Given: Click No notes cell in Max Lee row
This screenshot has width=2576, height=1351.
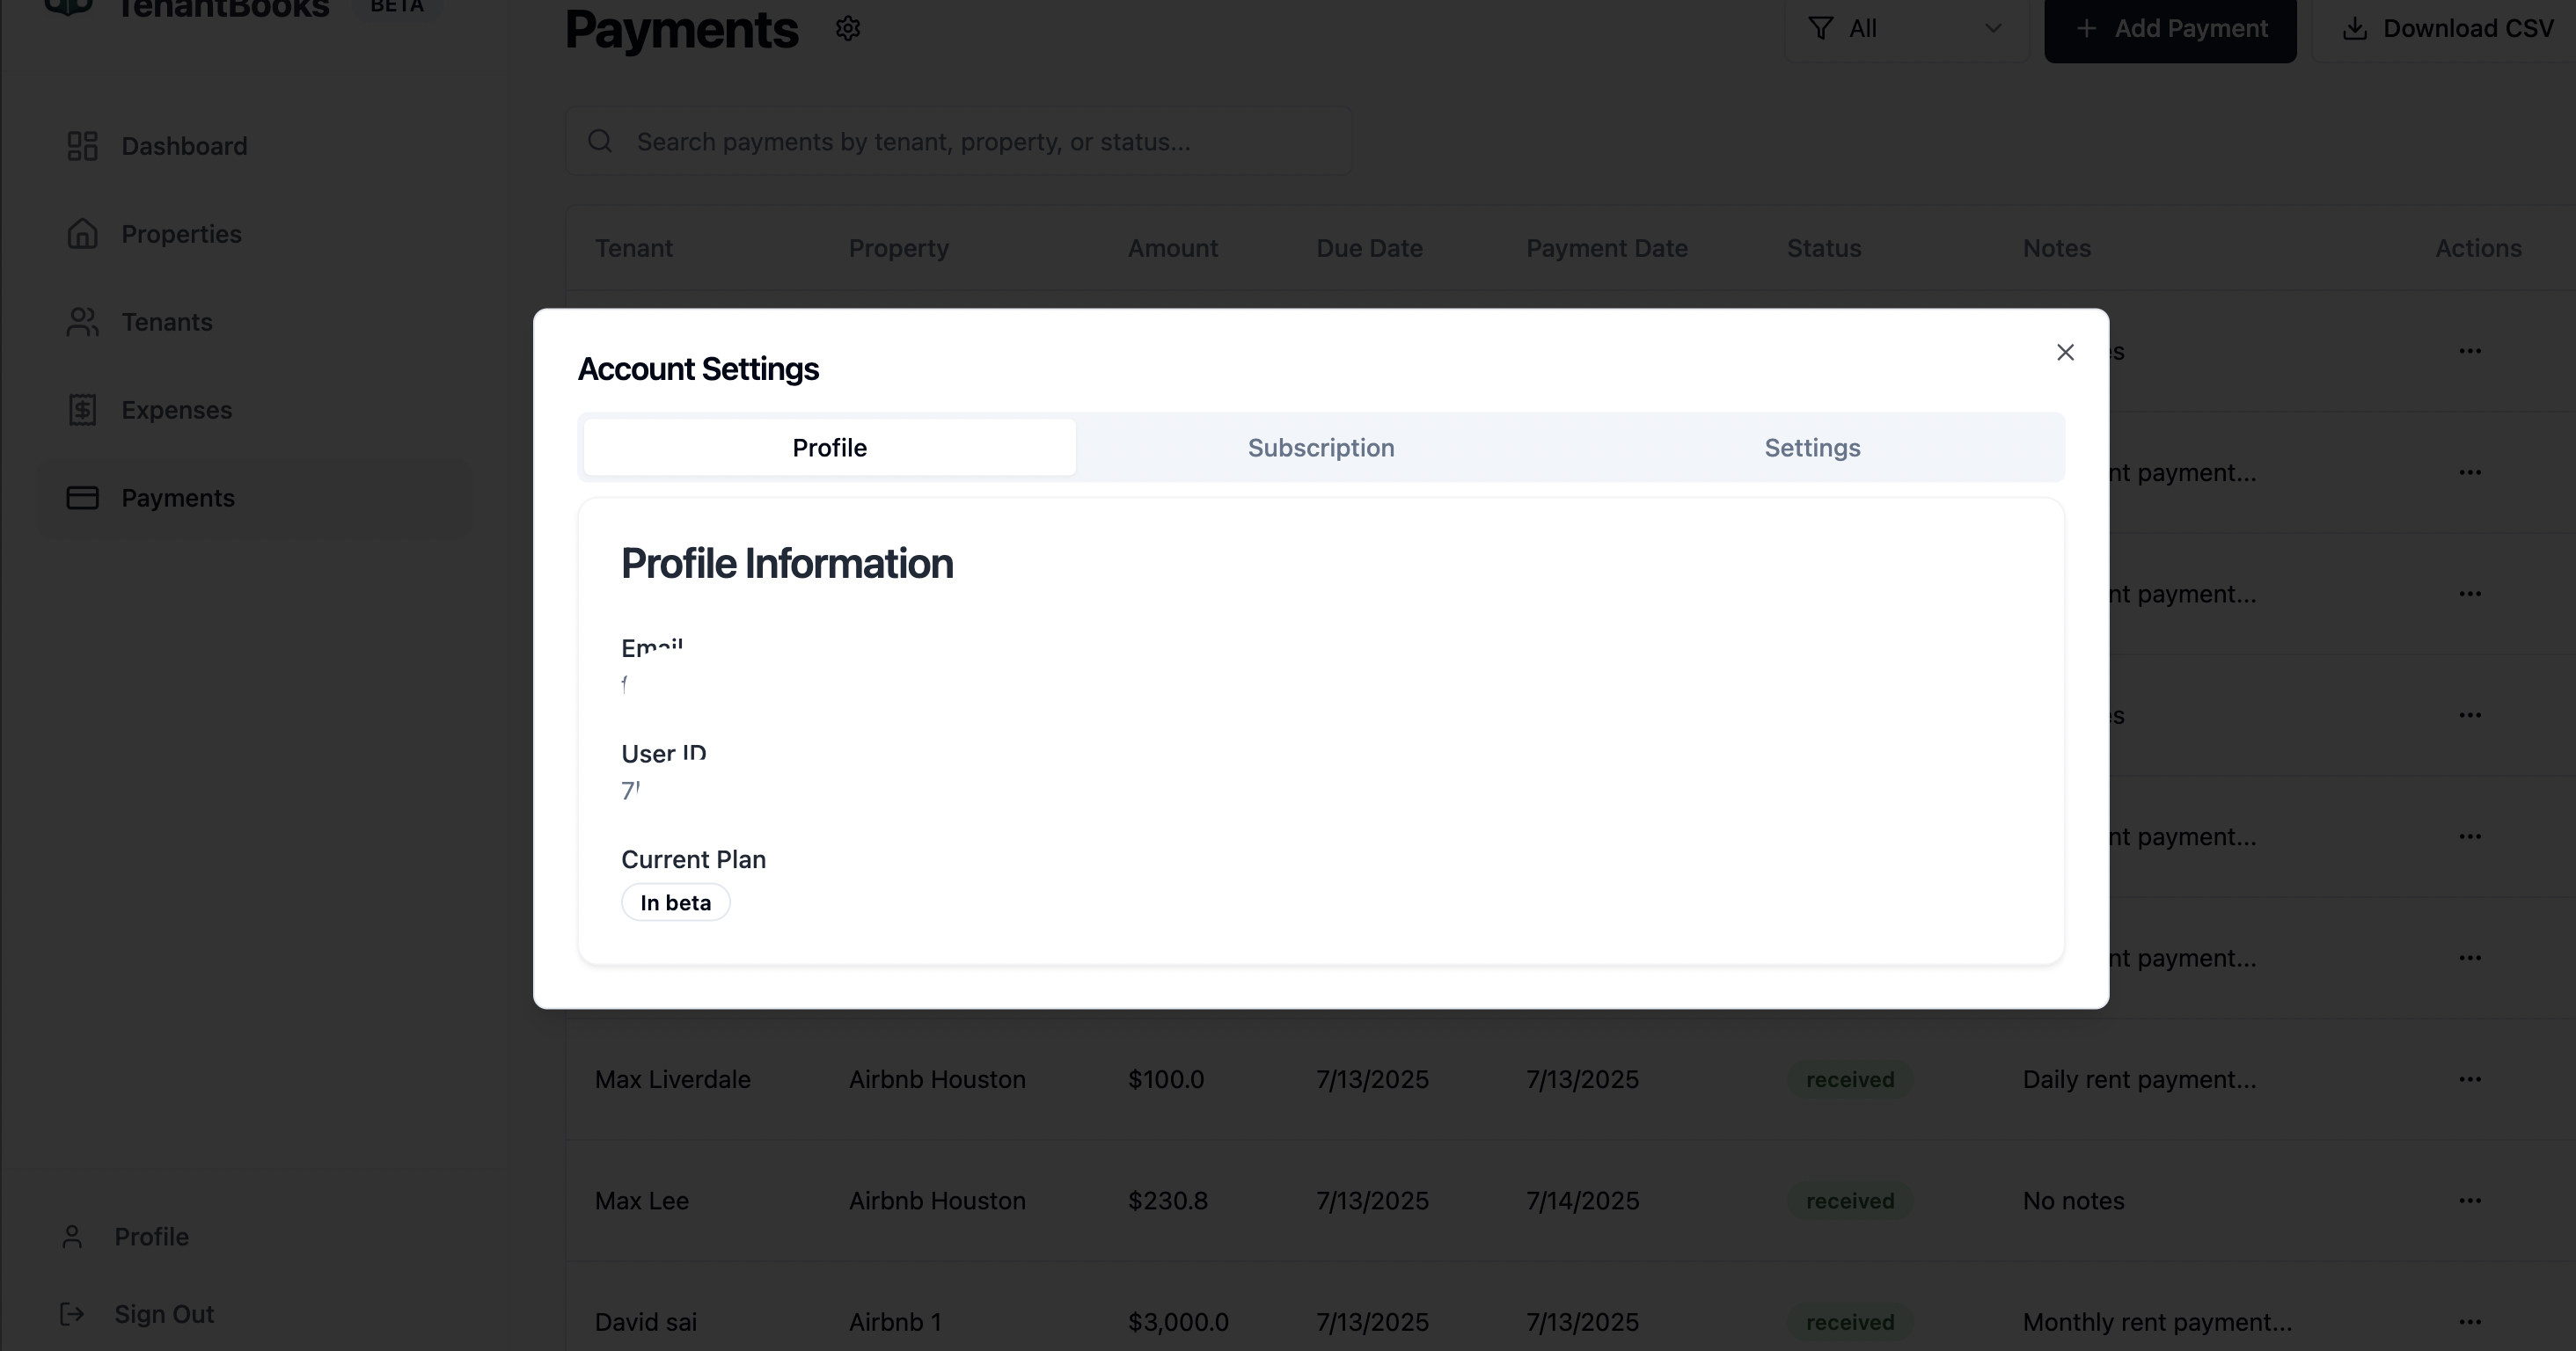Looking at the screenshot, I should click(2073, 1201).
